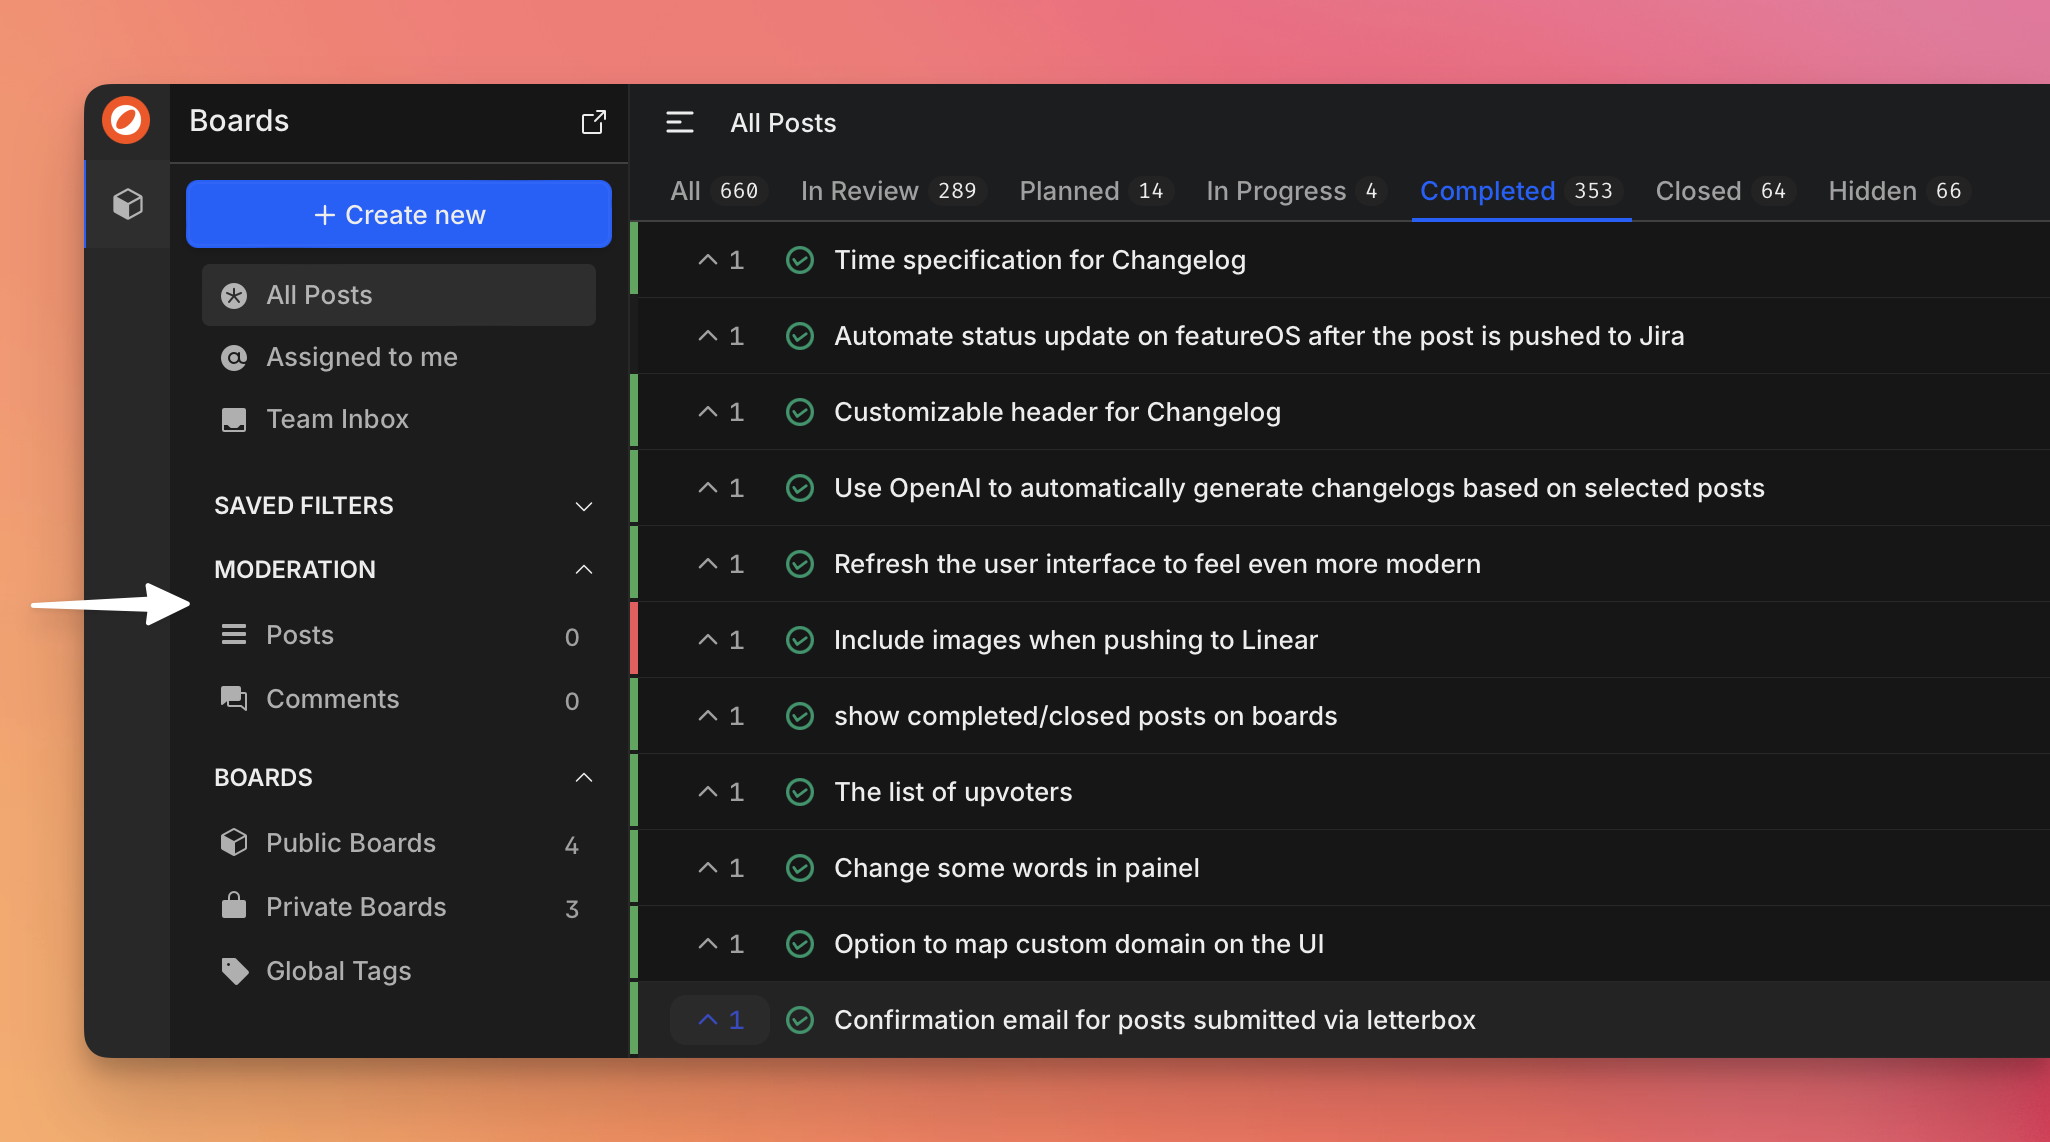2050x1142 pixels.
Task: Click Team Inbox tray icon
Action: [x=234, y=419]
